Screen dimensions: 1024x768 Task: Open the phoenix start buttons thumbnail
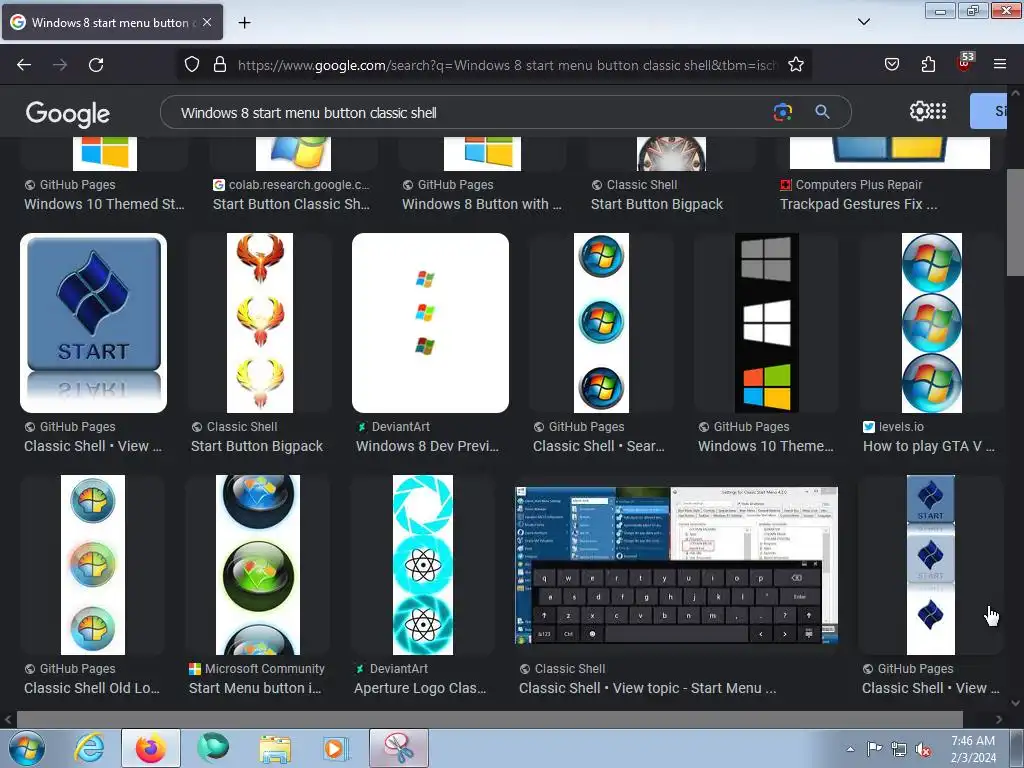click(x=260, y=323)
